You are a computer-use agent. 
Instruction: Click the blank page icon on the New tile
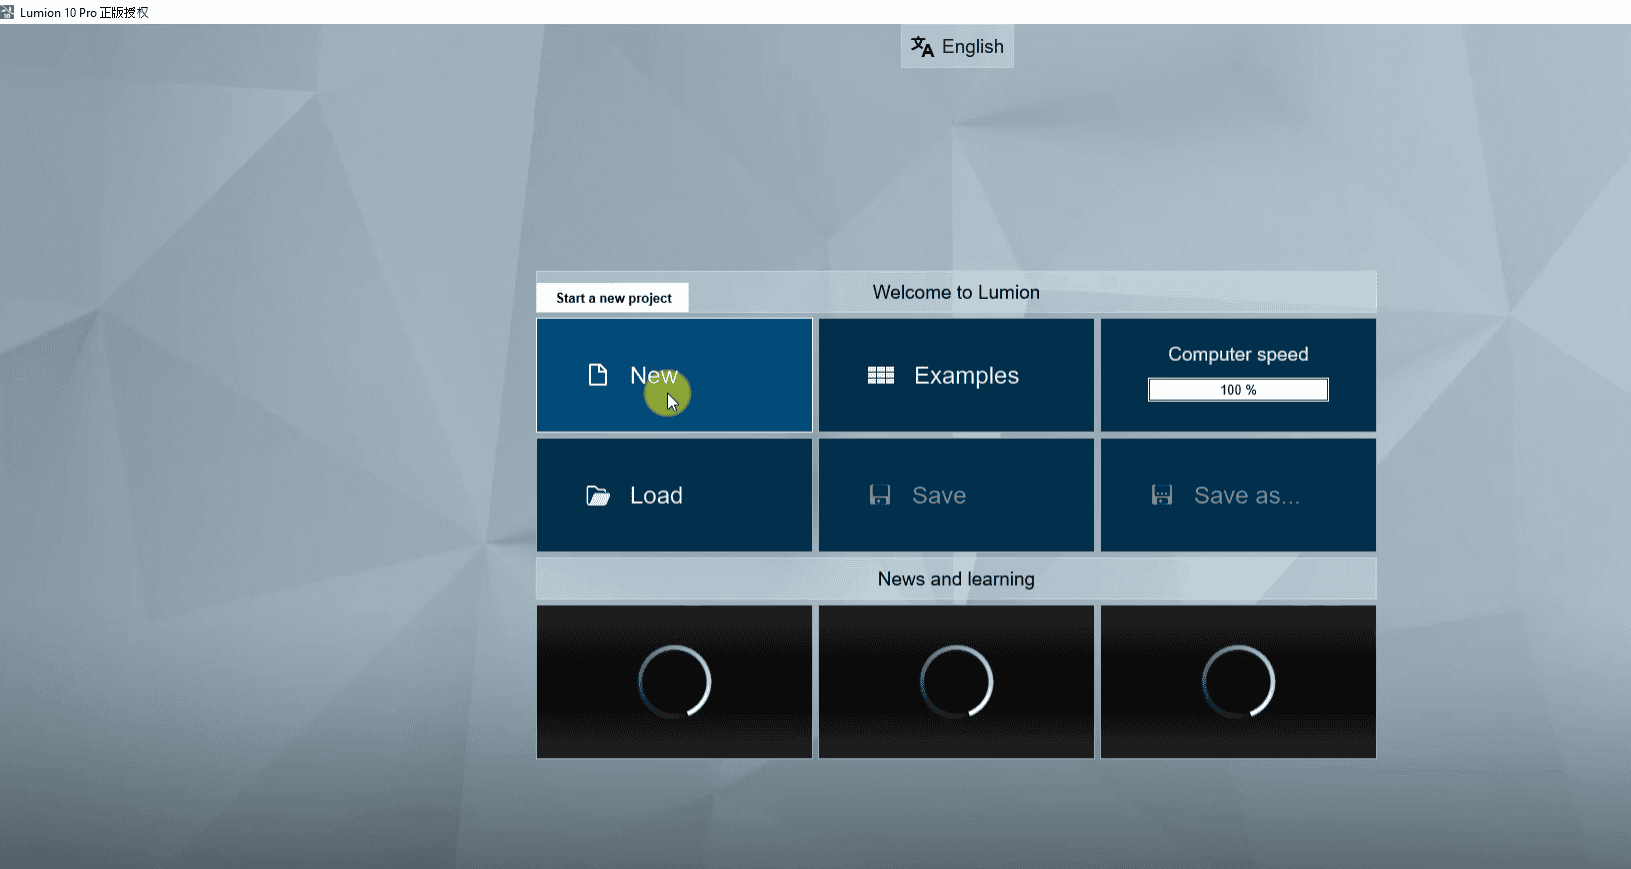[598, 375]
